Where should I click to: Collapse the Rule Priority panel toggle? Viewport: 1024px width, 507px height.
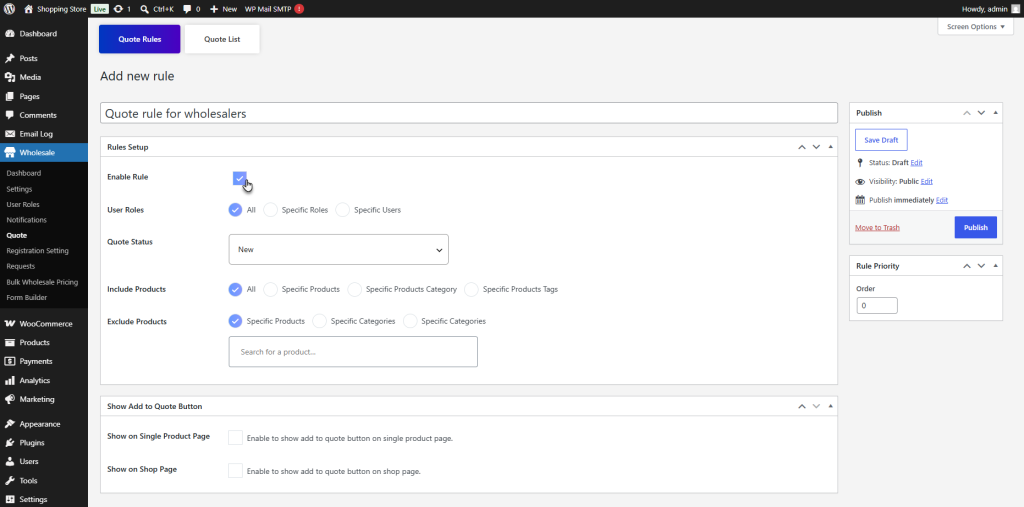pyautogui.click(x=995, y=266)
